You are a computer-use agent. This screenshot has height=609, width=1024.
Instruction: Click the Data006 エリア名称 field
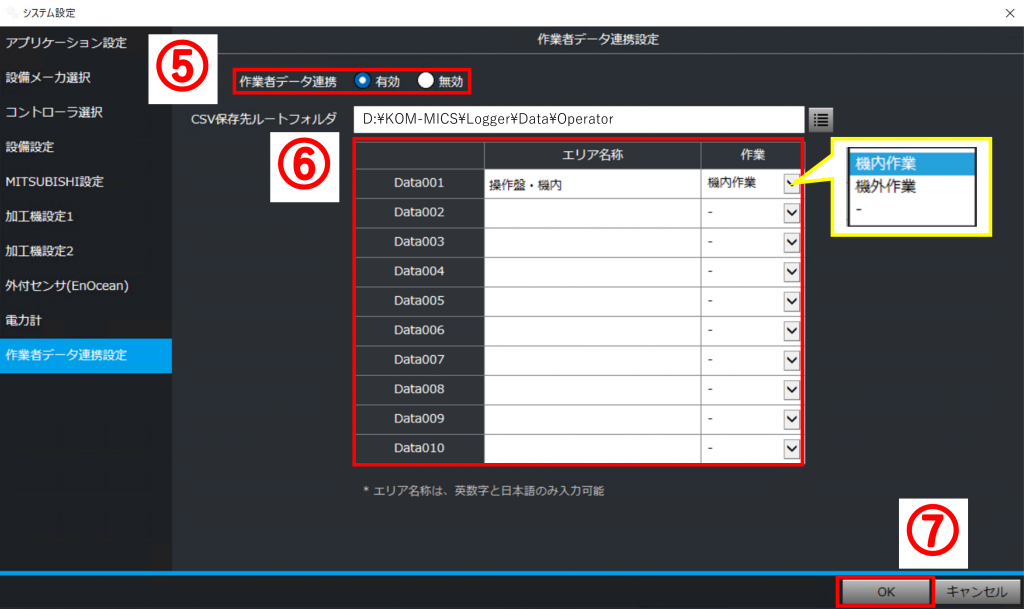pos(592,330)
